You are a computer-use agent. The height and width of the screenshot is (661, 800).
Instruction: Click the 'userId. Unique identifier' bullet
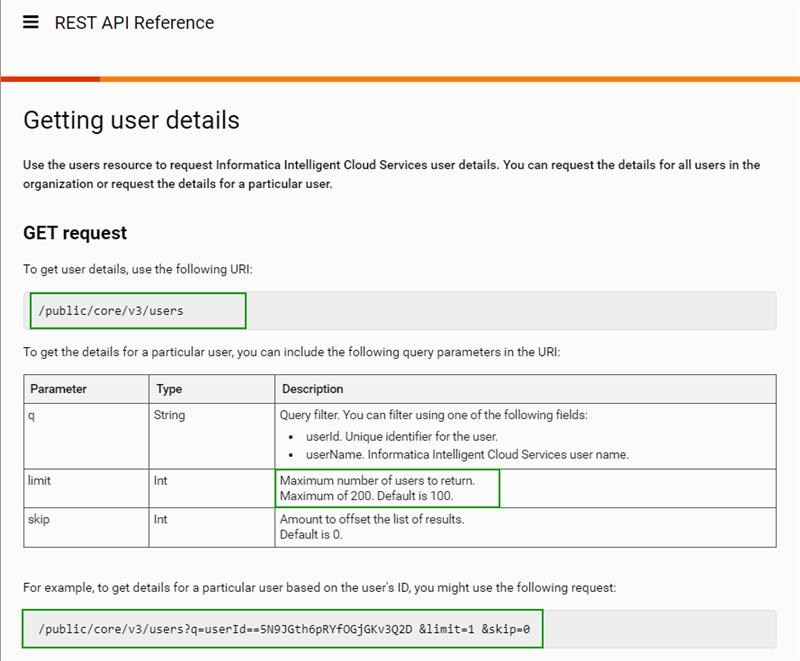pos(402,437)
